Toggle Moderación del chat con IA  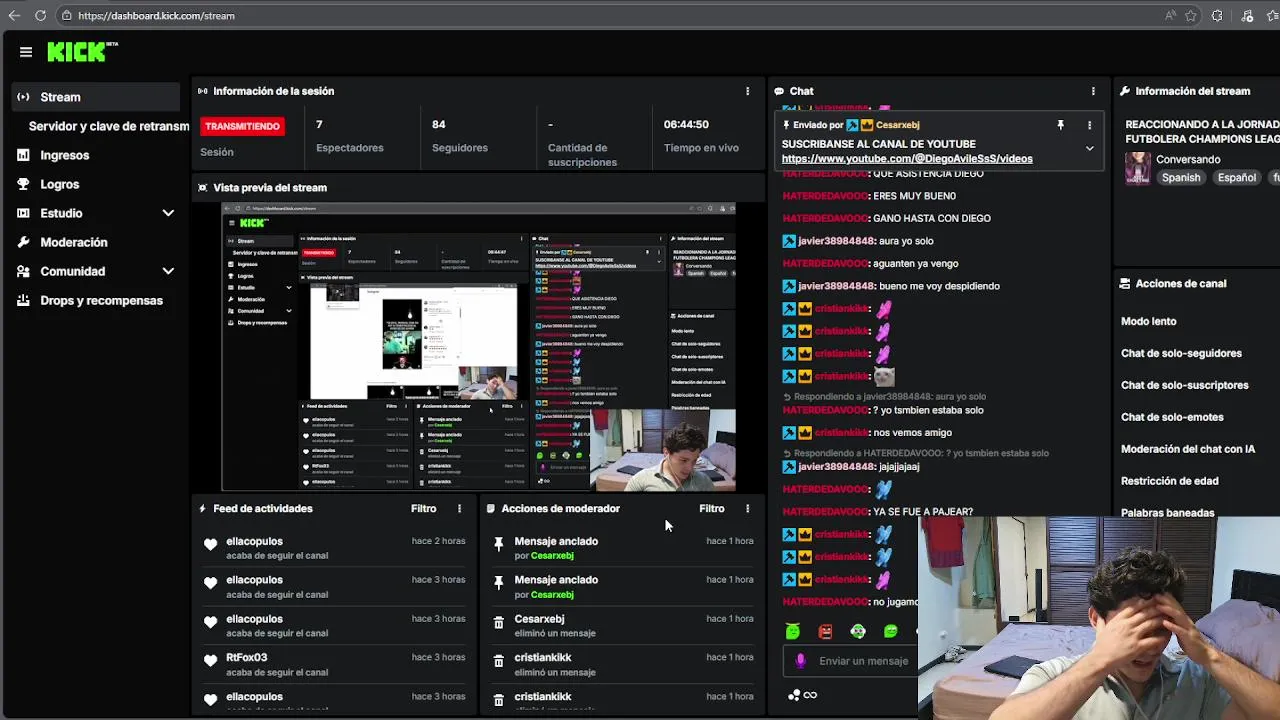click(1188, 449)
